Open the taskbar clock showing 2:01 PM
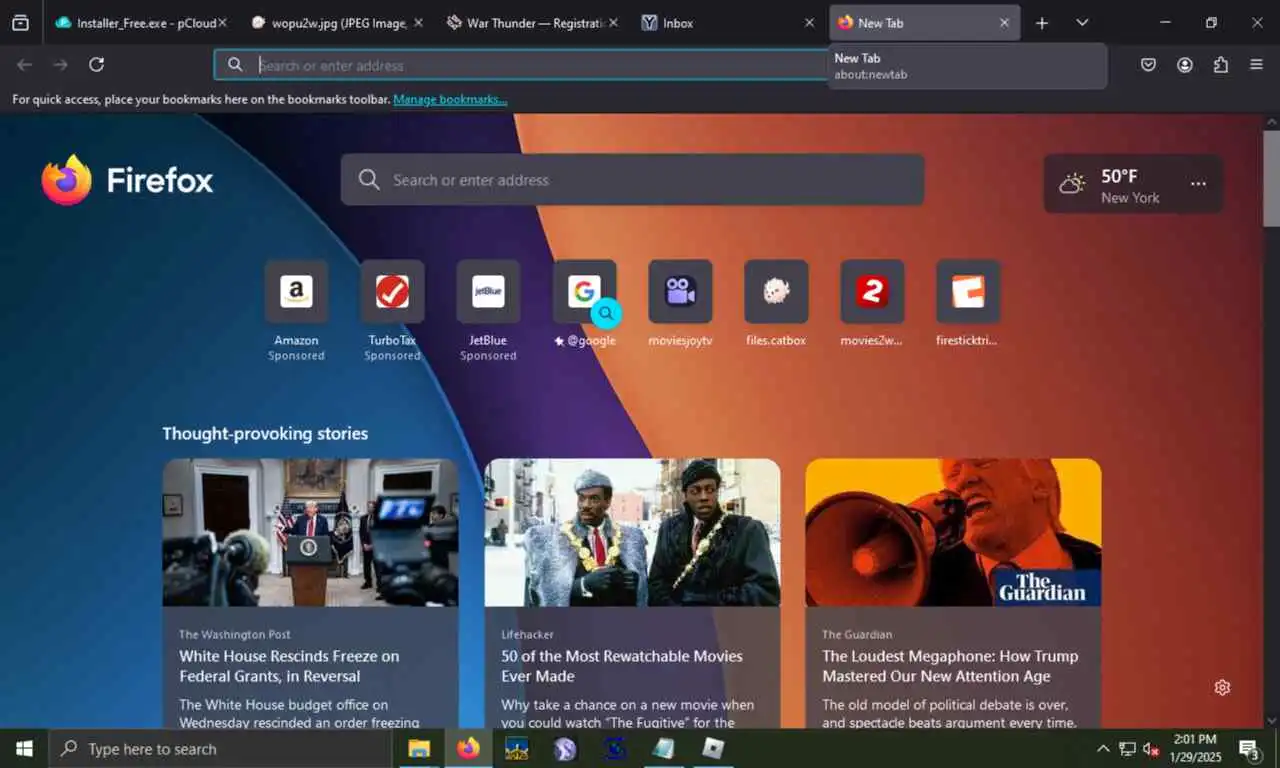This screenshot has height=768, width=1280. pos(1195,748)
